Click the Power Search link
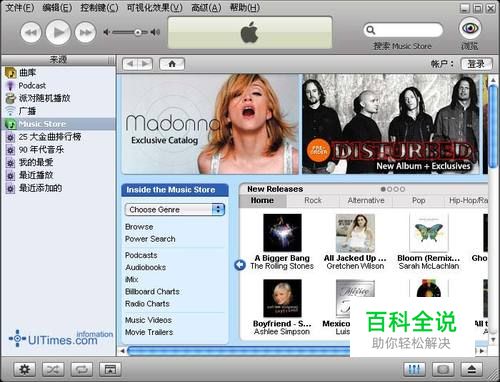Viewport: 500px width, 382px height. (x=150, y=239)
